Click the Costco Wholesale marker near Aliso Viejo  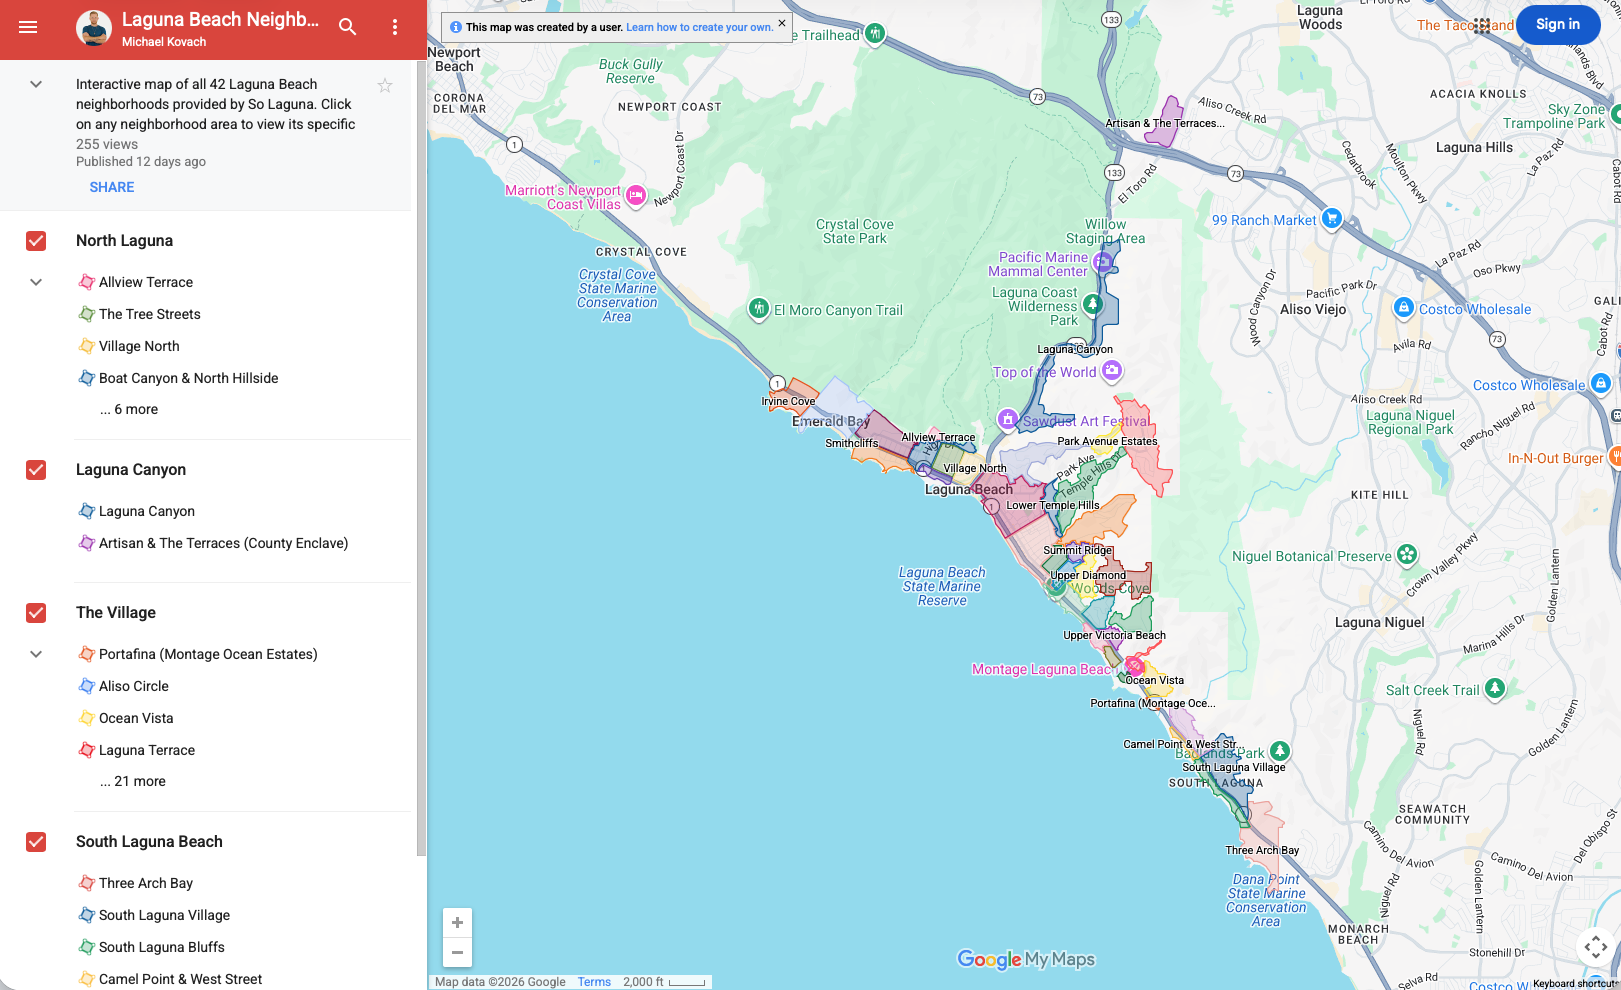click(1403, 307)
